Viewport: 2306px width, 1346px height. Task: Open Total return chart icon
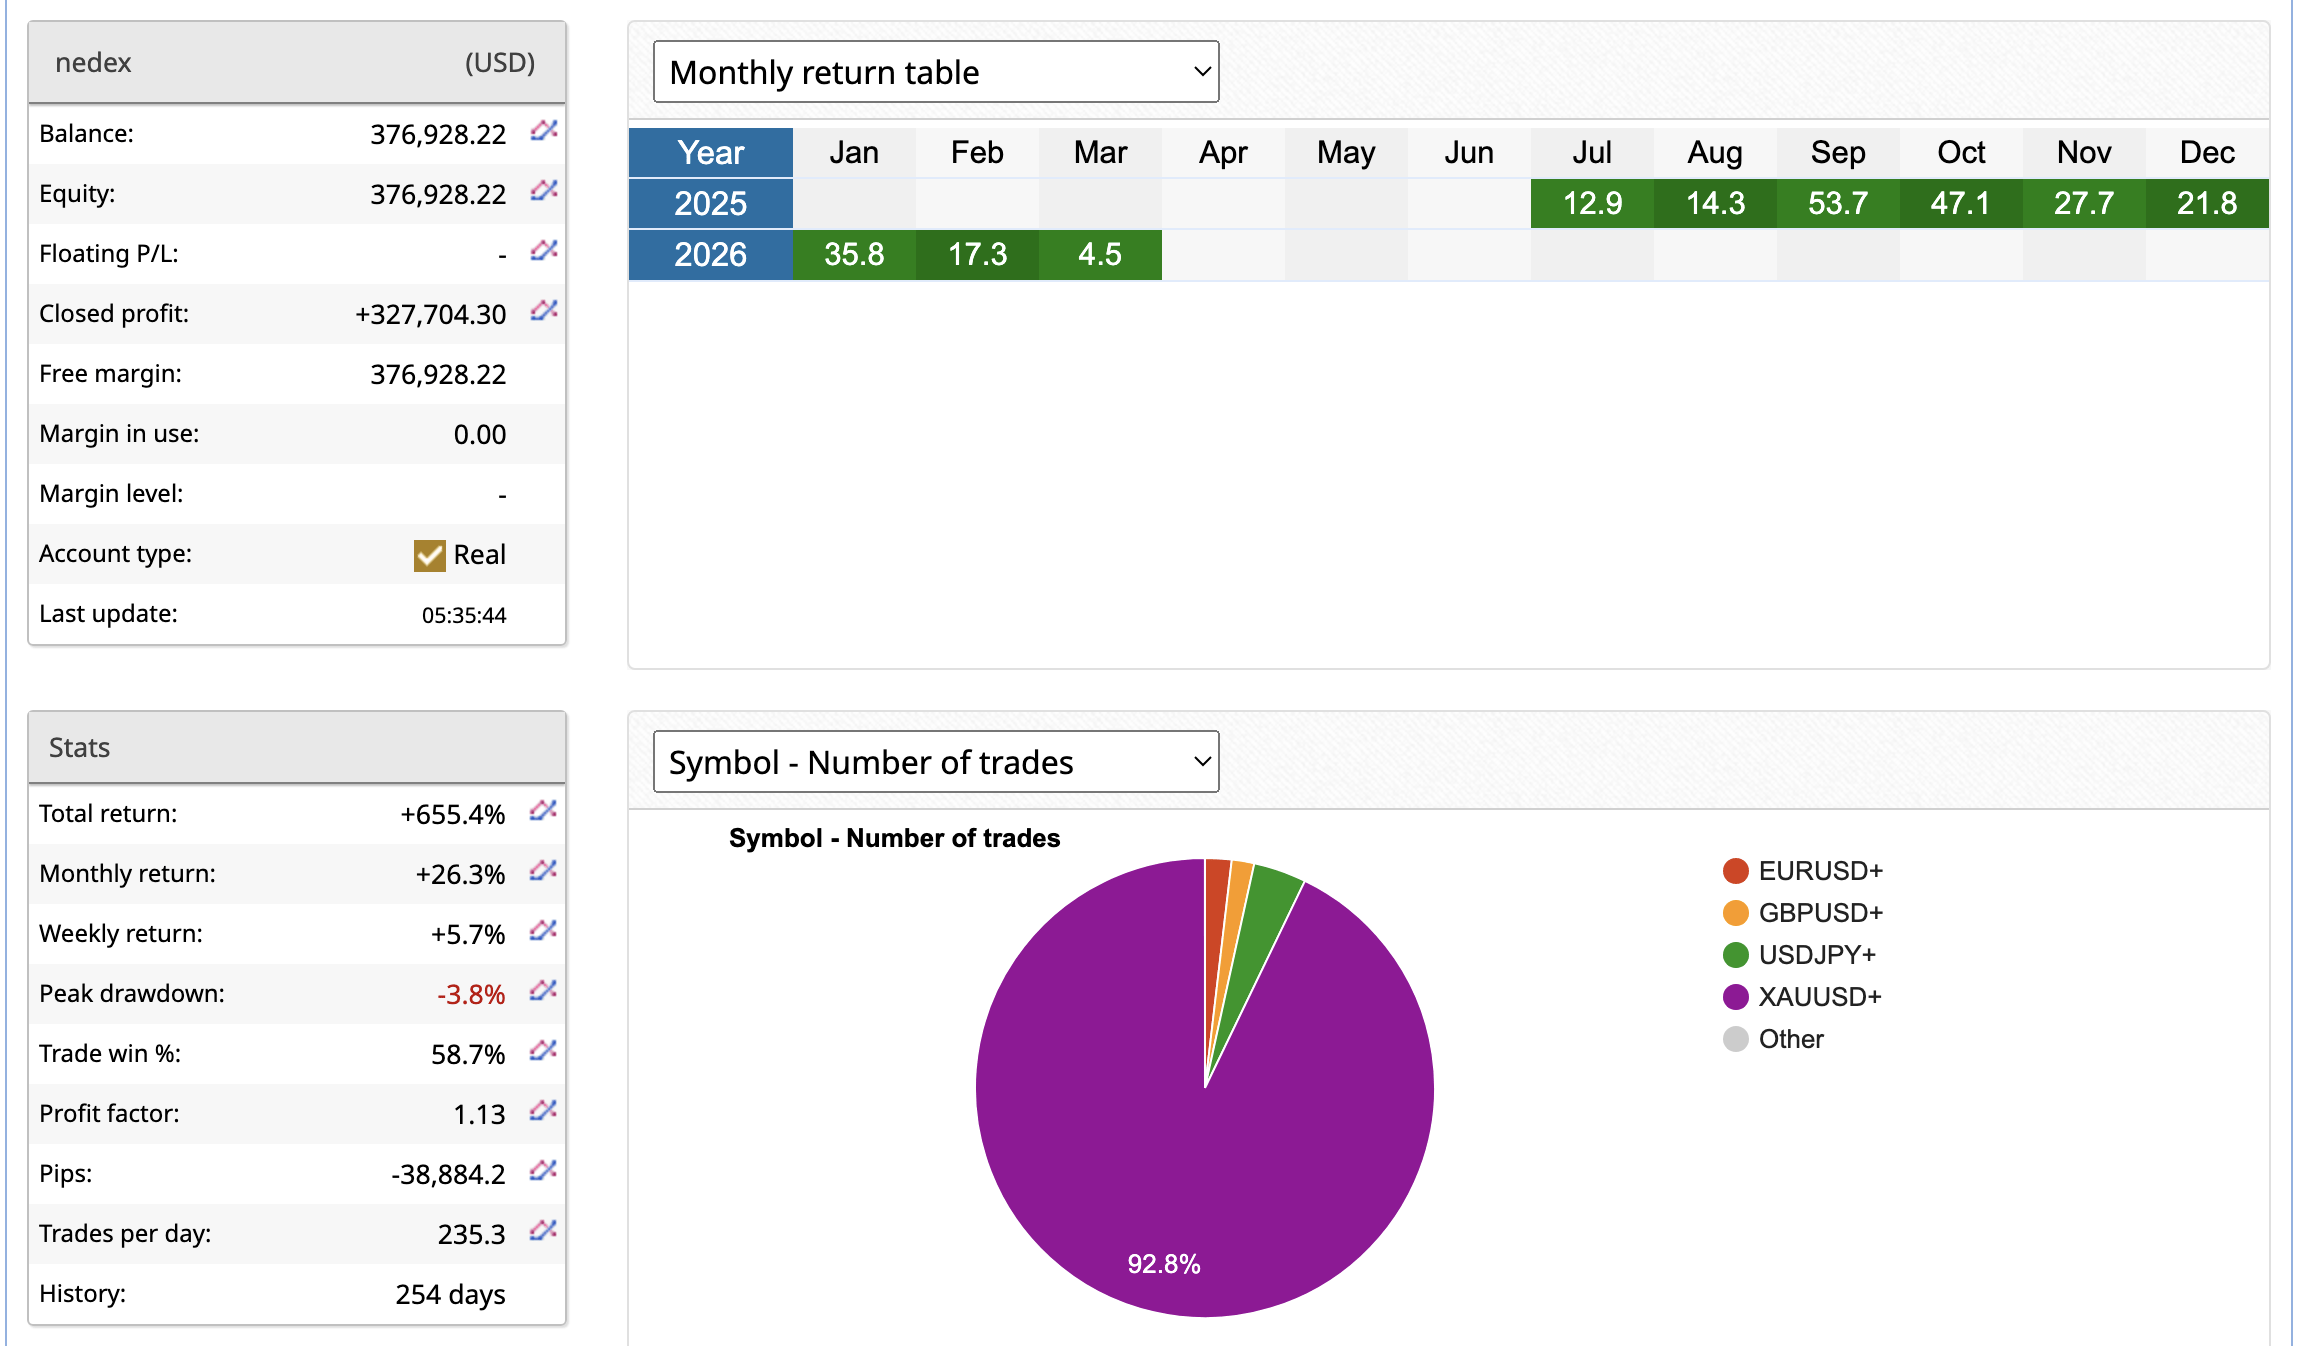tap(543, 810)
